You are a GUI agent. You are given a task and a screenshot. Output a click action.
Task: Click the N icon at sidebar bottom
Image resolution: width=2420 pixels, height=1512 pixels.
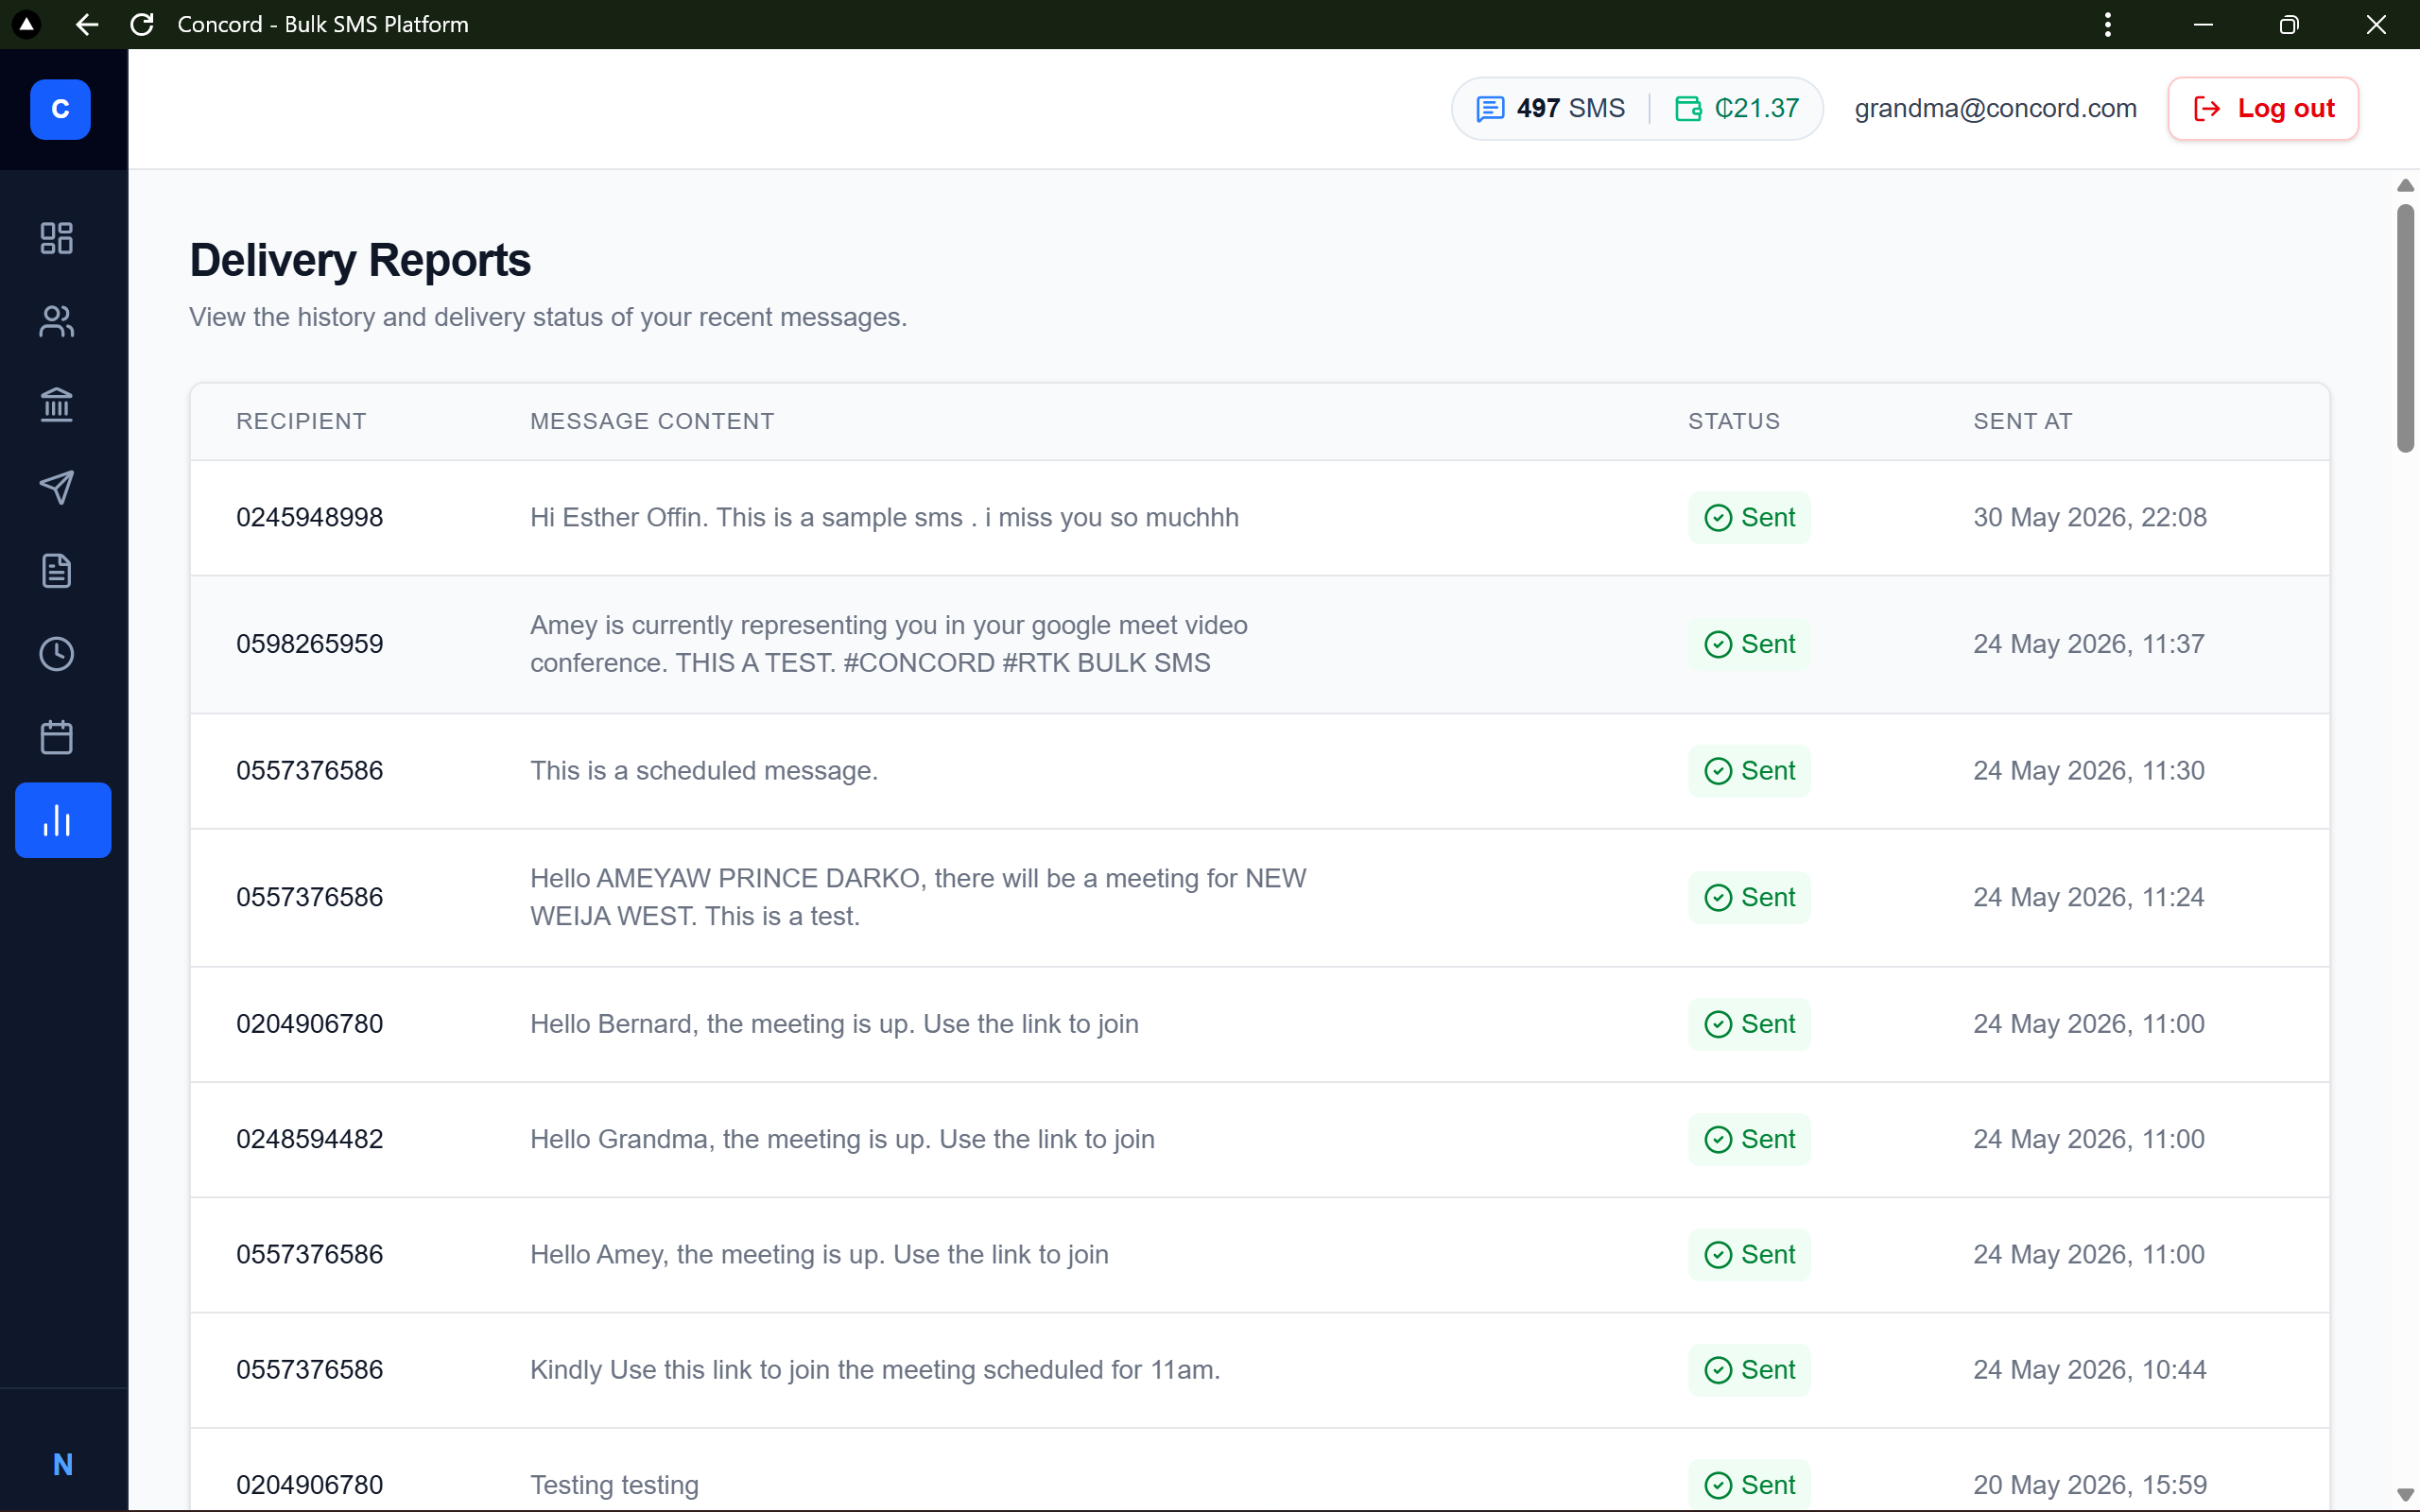coord(63,1464)
